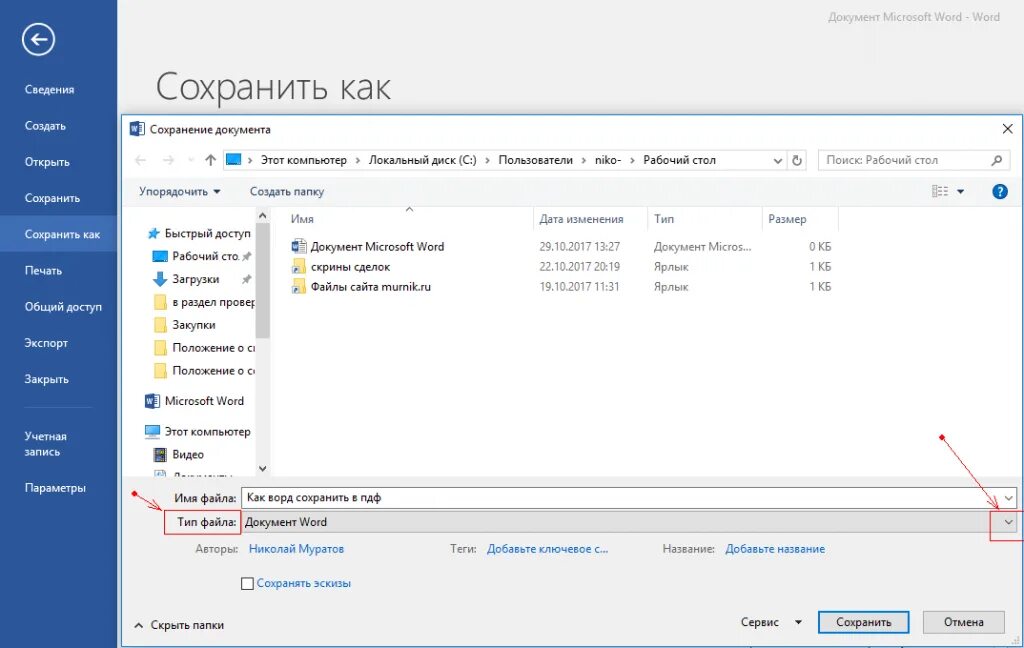Click the navigation back arrow in dialog
The height and width of the screenshot is (648, 1024).
coord(140,160)
